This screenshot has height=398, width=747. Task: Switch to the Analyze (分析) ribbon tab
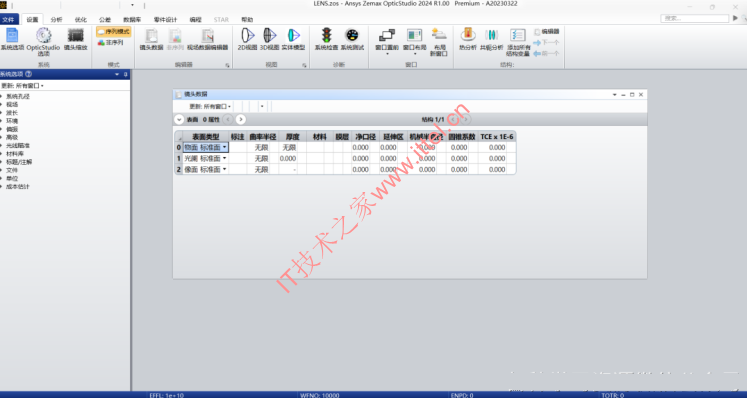[56, 20]
